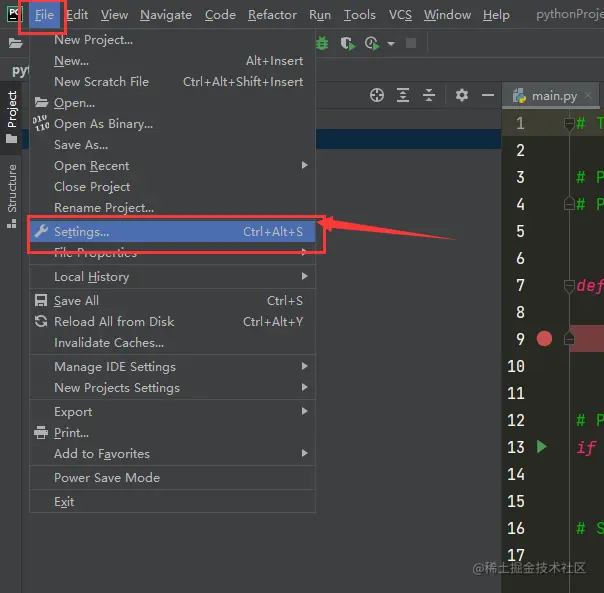Toggle the fold marker on line 1
Image resolution: width=604 pixels, height=593 pixels.
point(569,124)
